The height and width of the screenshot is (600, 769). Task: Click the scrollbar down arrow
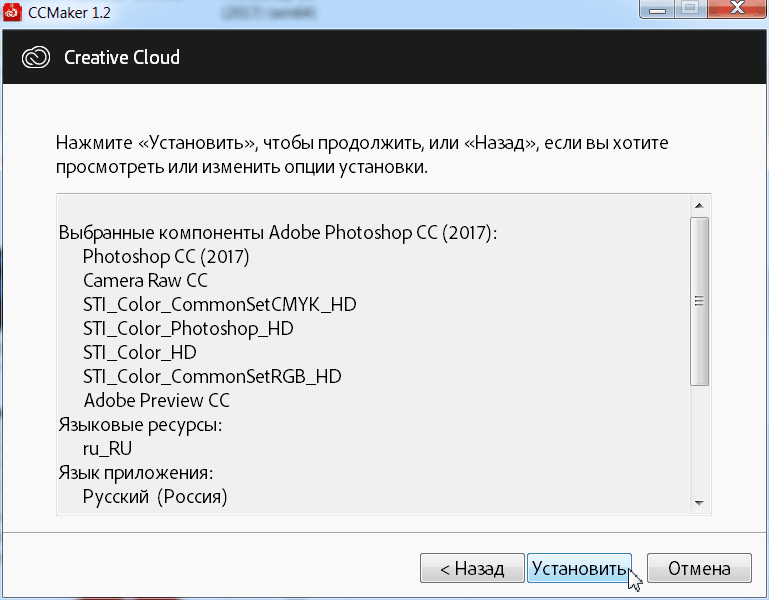(x=699, y=503)
